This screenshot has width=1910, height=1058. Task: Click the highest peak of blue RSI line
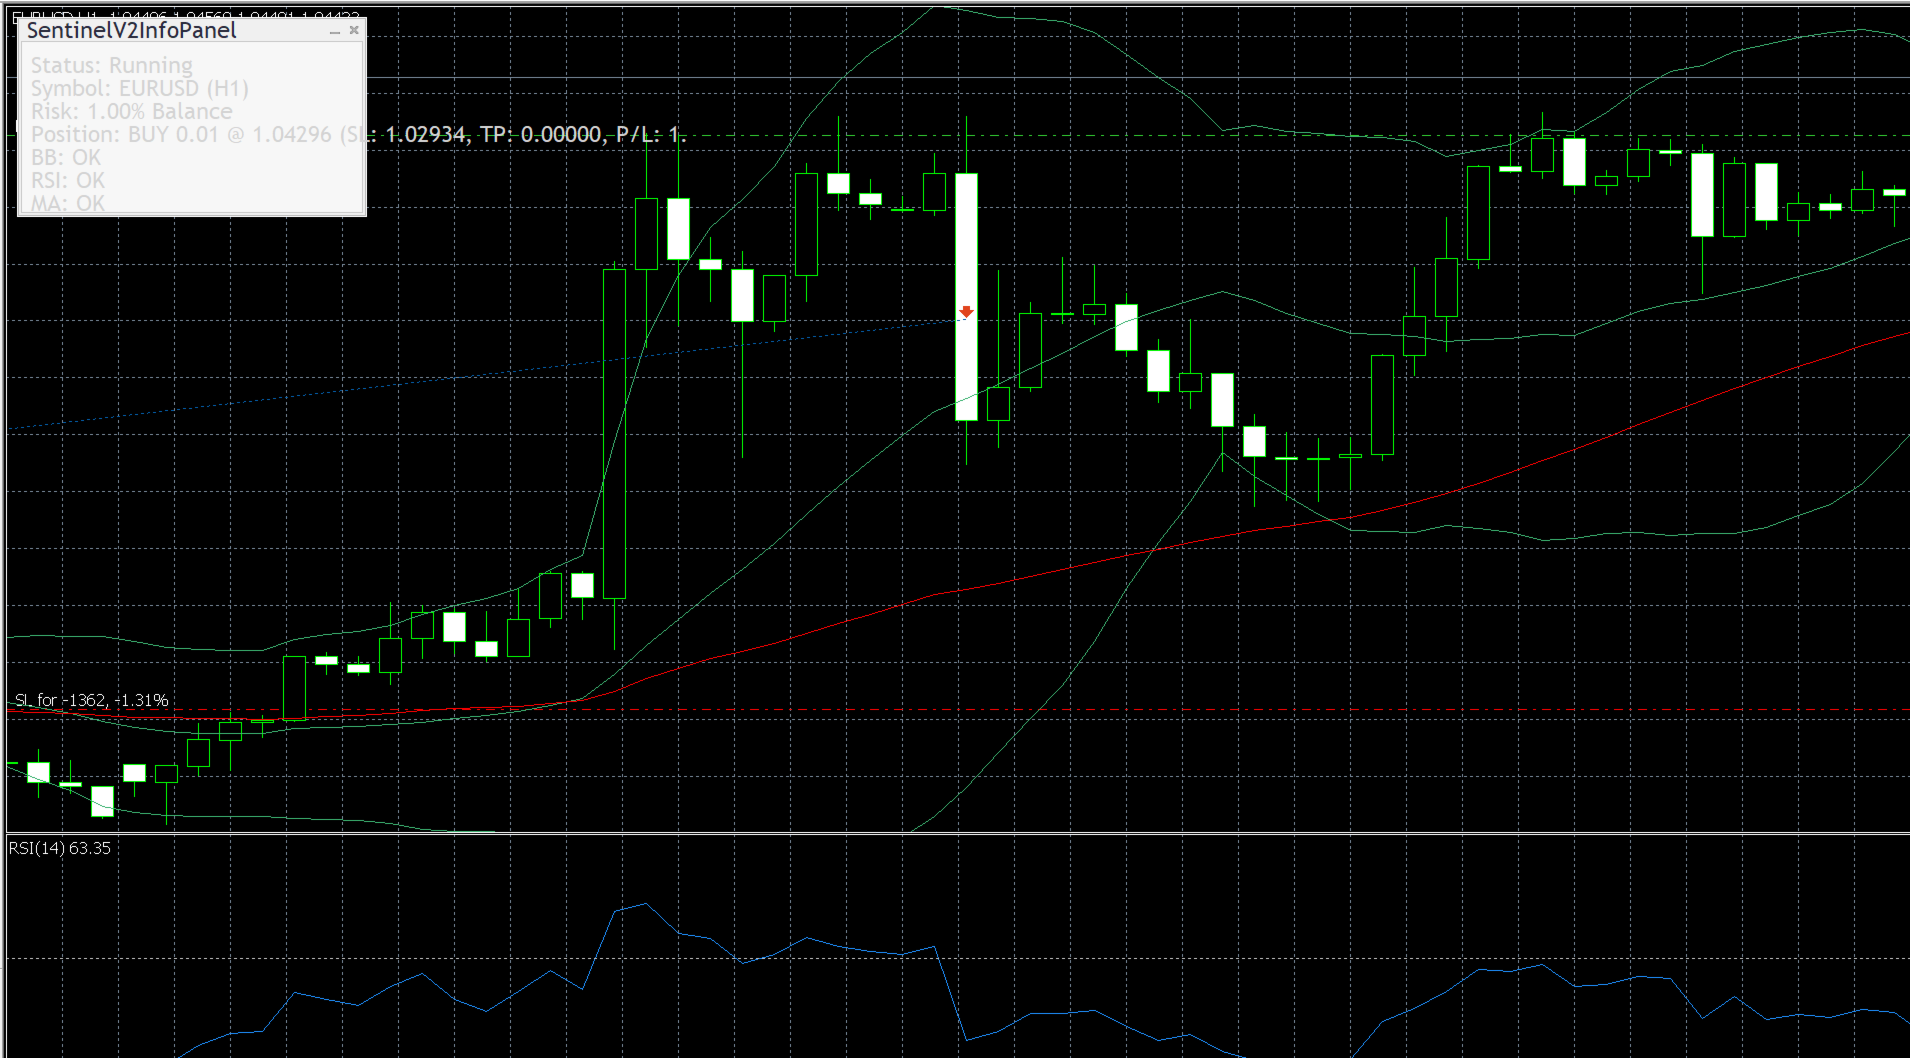[645, 904]
